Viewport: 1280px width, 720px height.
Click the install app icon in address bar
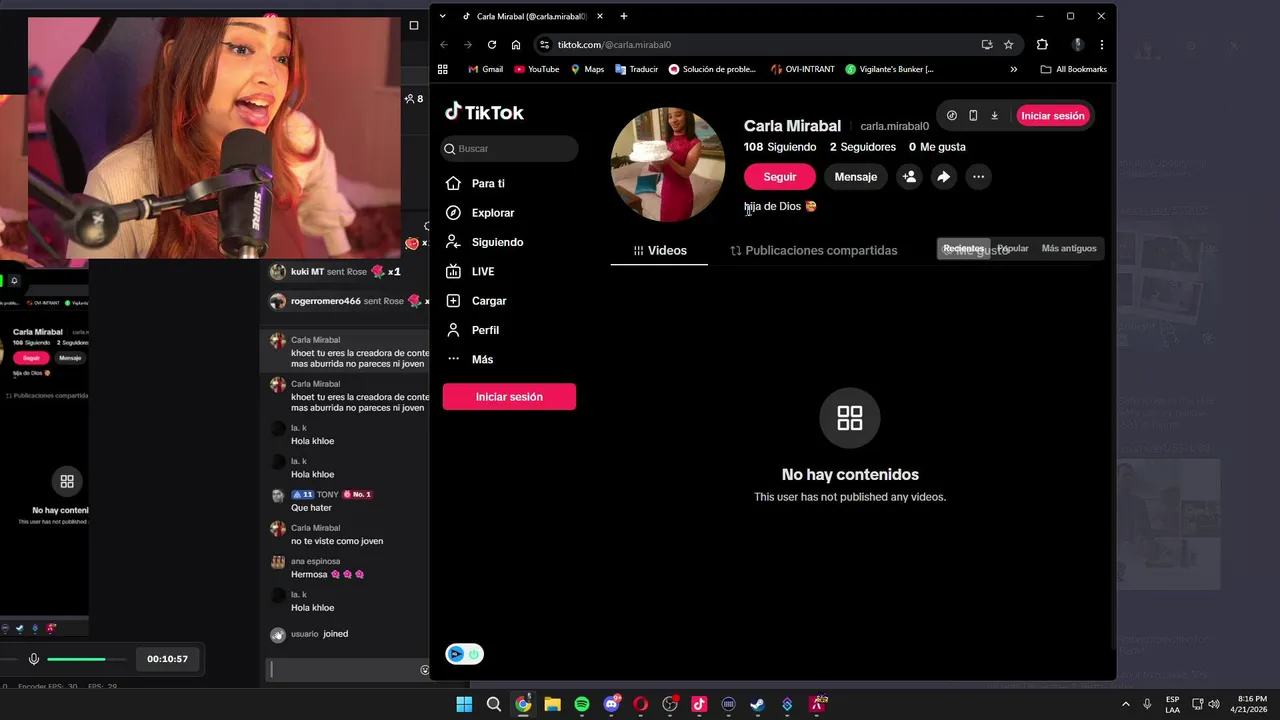pos(987,44)
